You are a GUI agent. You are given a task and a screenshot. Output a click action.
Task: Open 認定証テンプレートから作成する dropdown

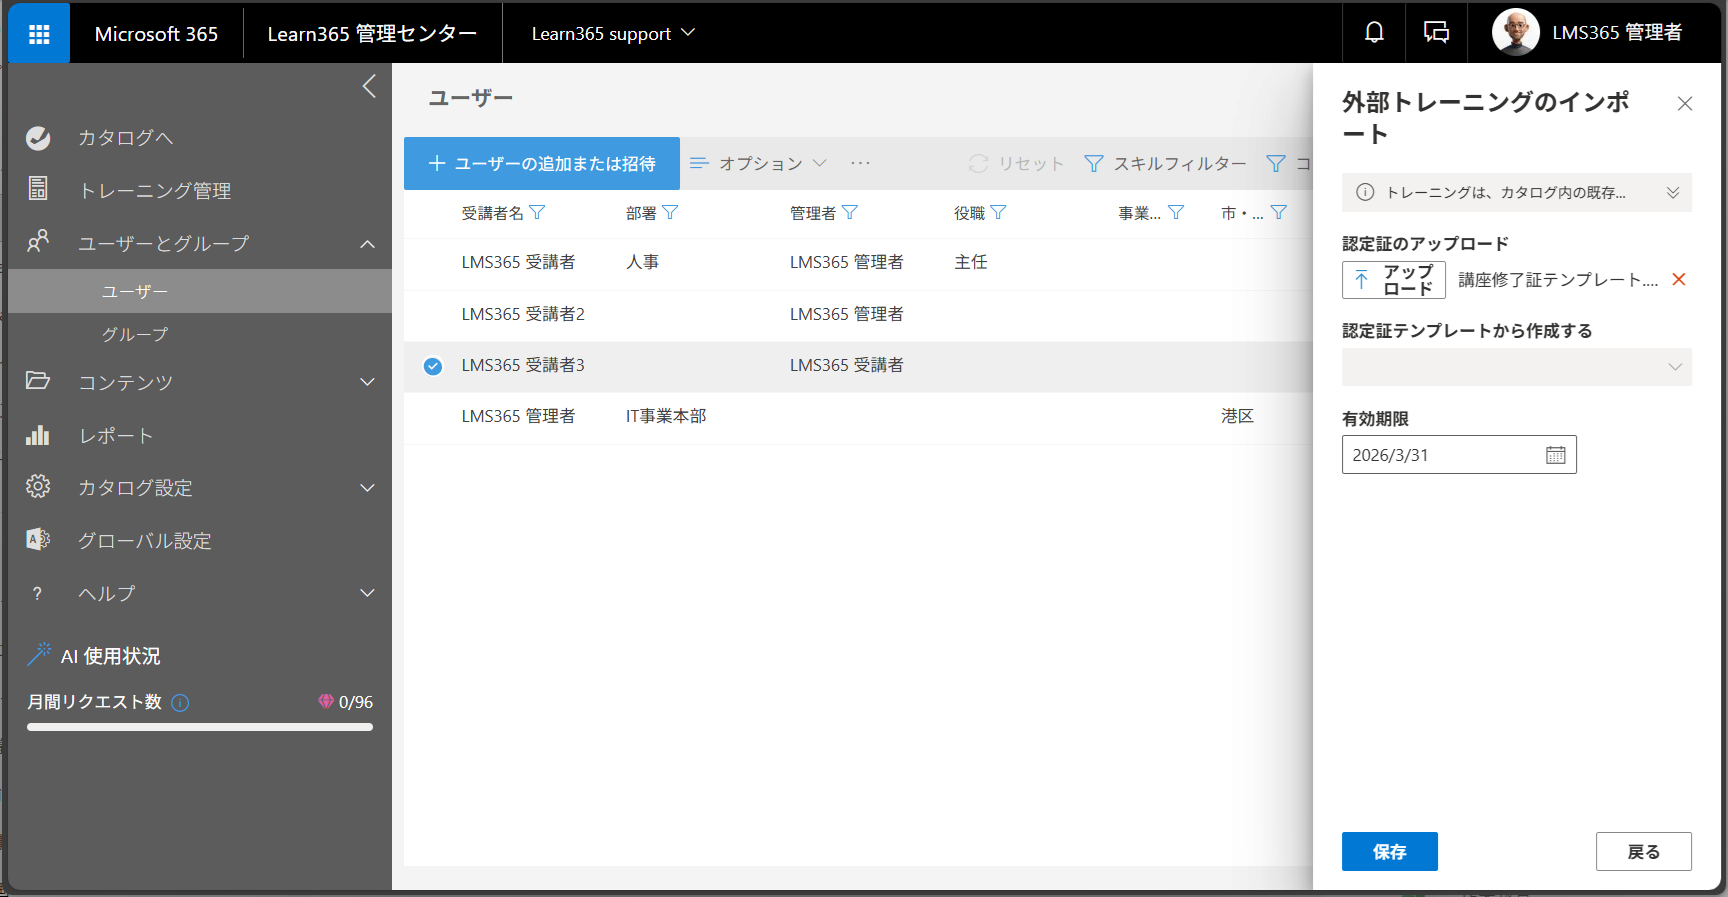(1516, 367)
